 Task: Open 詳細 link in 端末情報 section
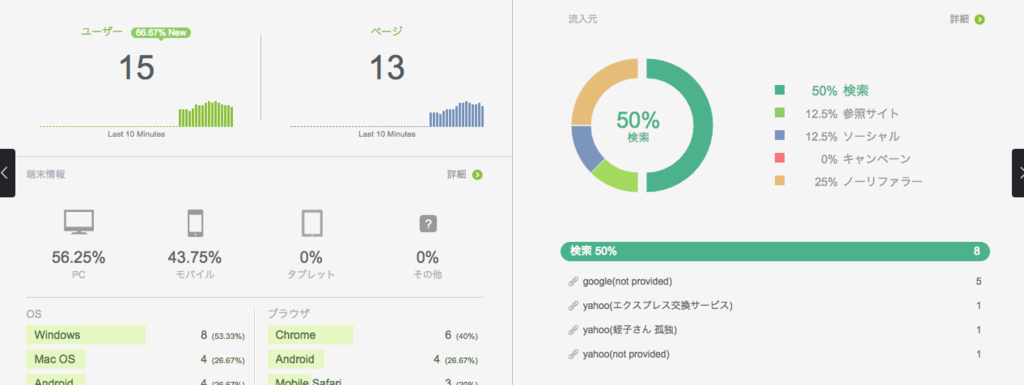click(456, 174)
